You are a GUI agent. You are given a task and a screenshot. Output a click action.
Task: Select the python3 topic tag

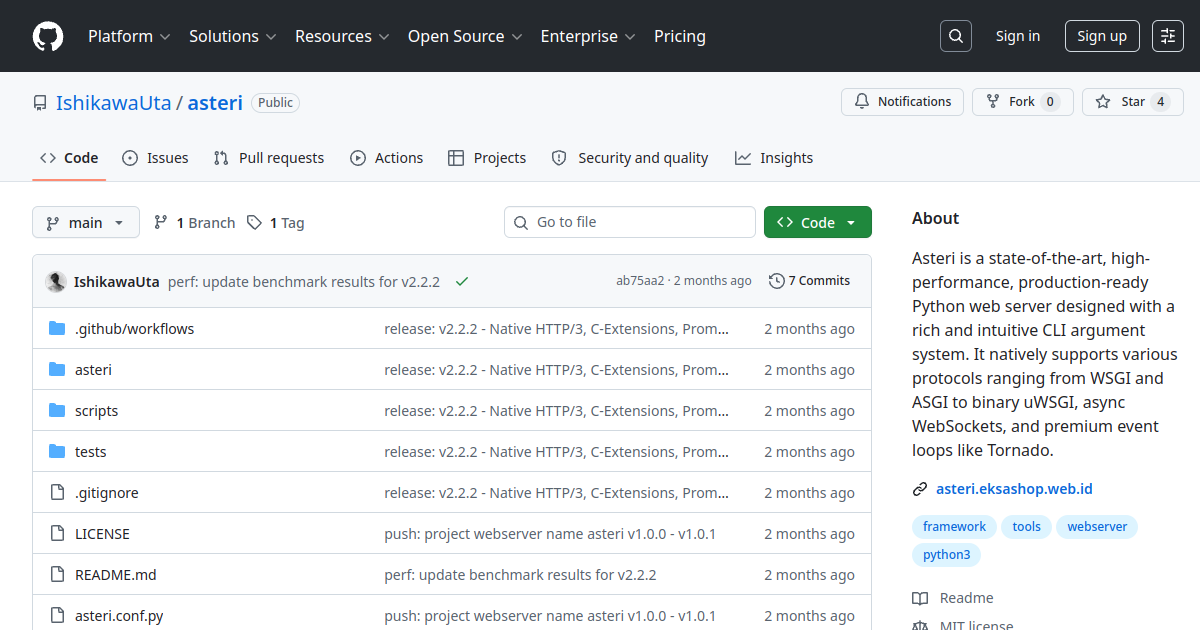coord(946,555)
